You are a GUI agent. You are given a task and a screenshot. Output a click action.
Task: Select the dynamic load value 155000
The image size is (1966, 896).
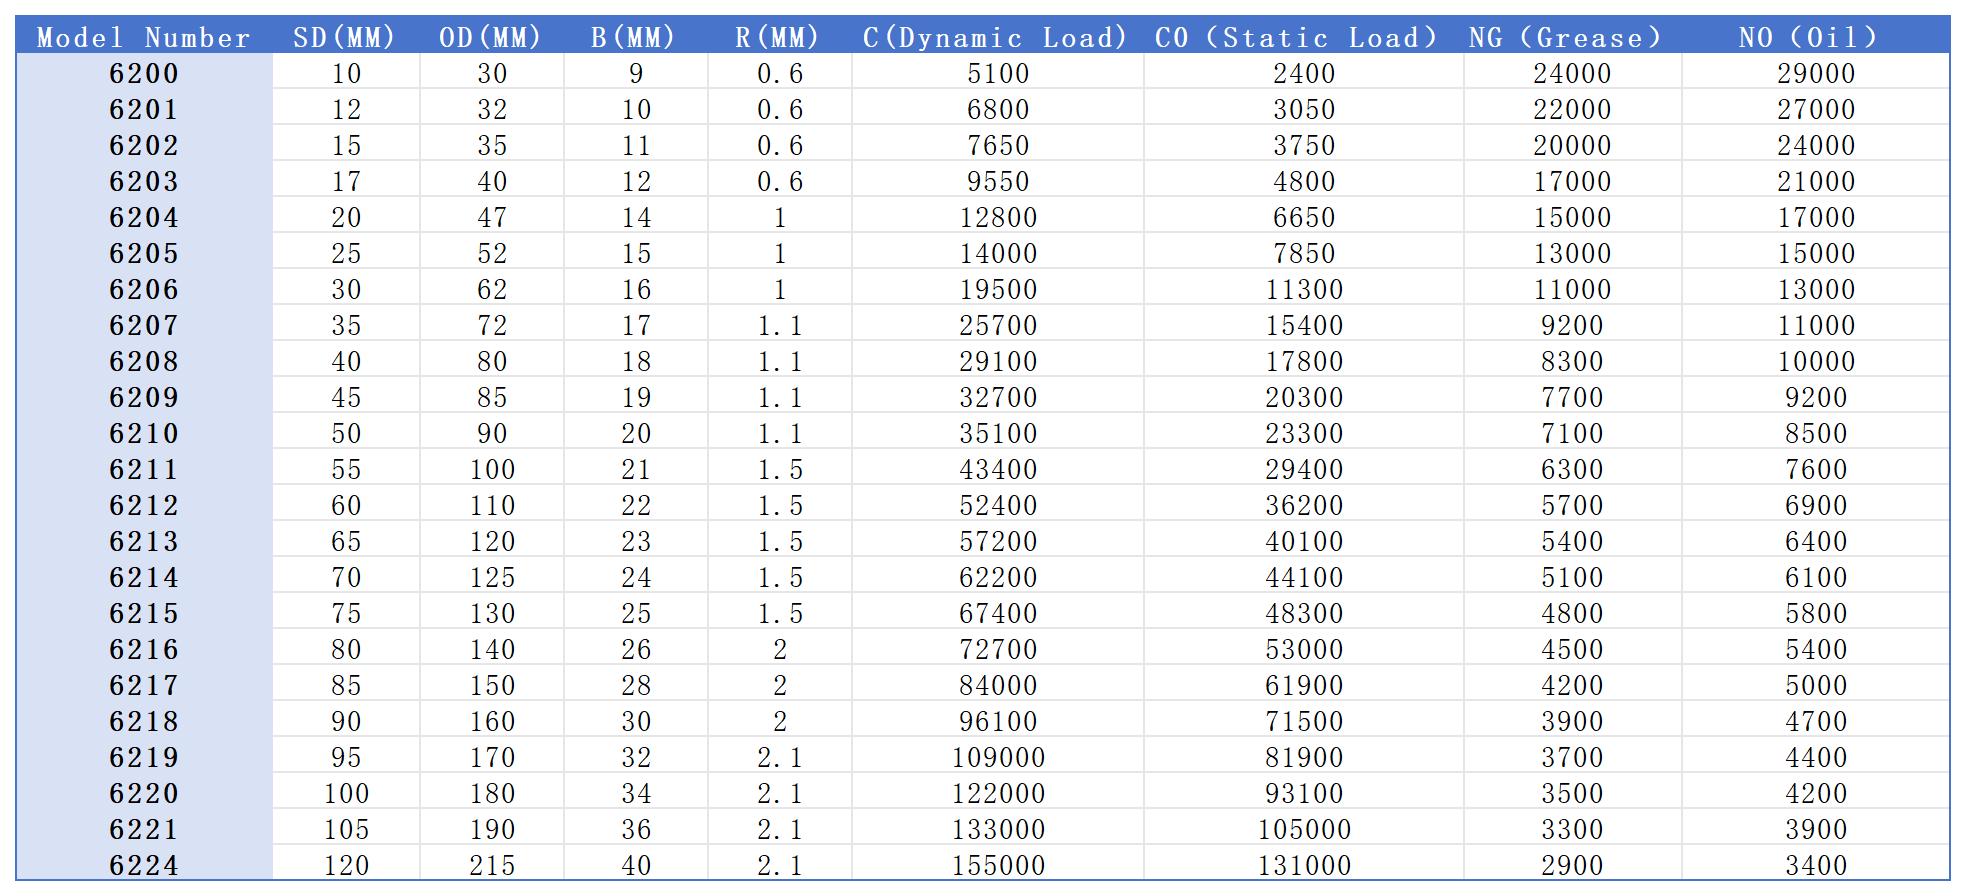coord(998,865)
